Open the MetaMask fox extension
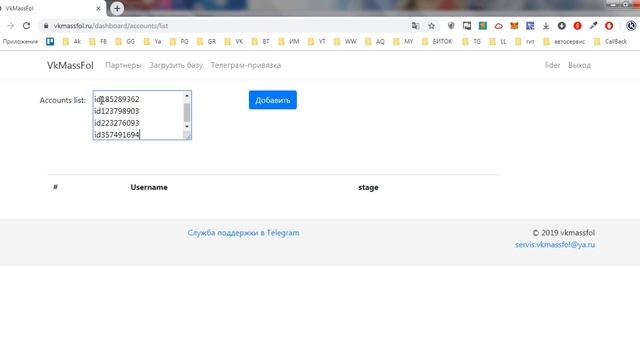 514,26
